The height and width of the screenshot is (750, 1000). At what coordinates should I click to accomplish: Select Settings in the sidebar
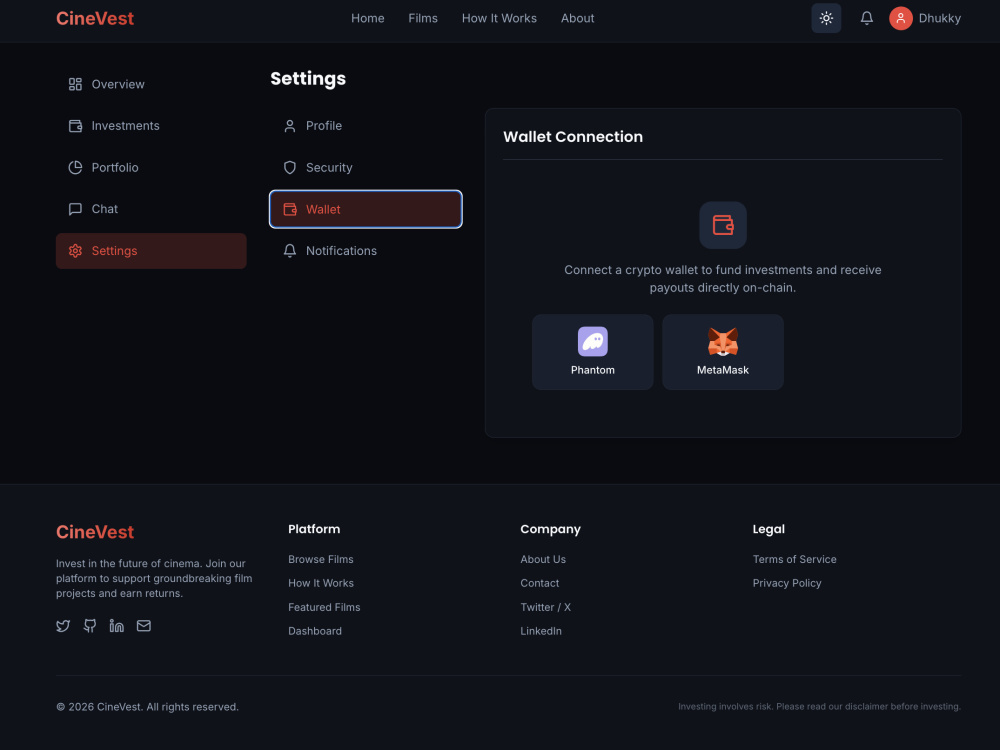click(x=151, y=251)
